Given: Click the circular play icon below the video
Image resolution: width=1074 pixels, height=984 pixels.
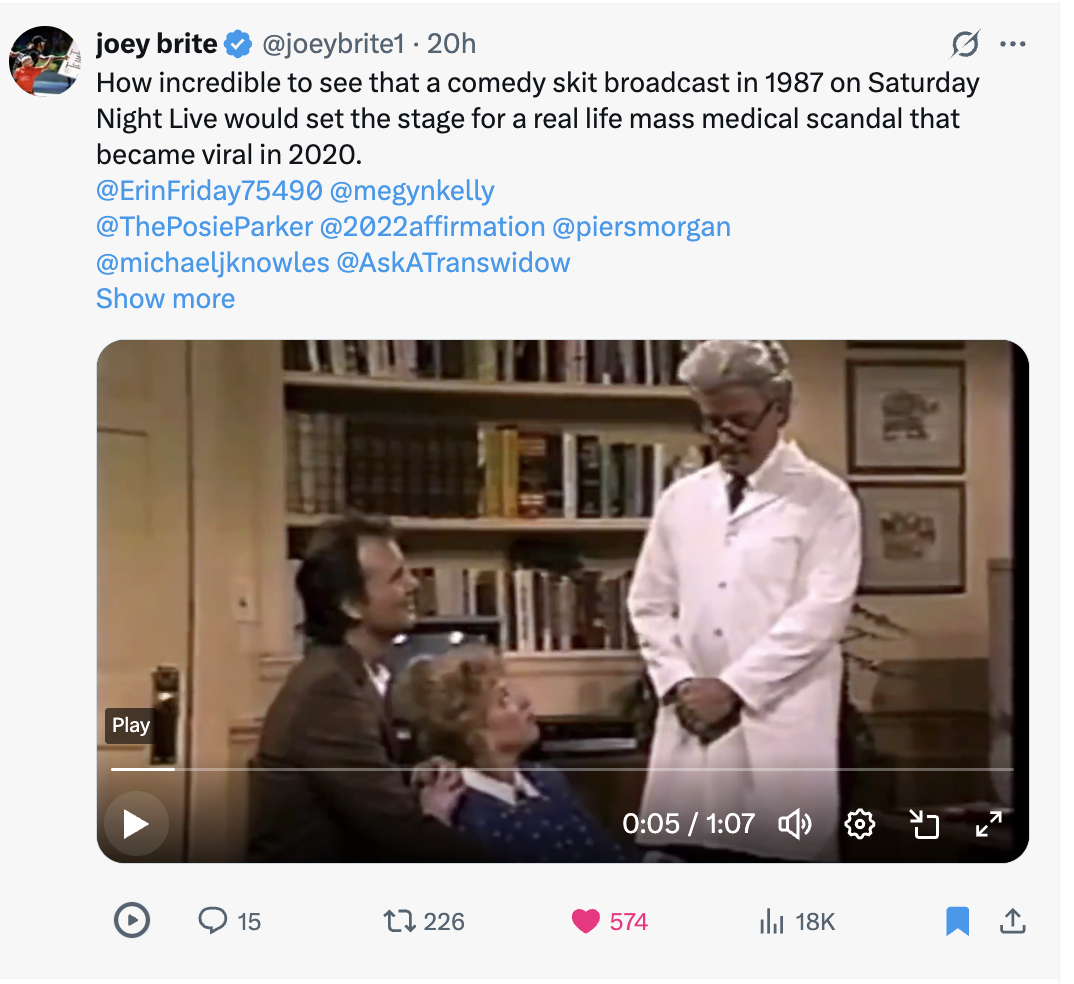Looking at the screenshot, I should (x=132, y=920).
